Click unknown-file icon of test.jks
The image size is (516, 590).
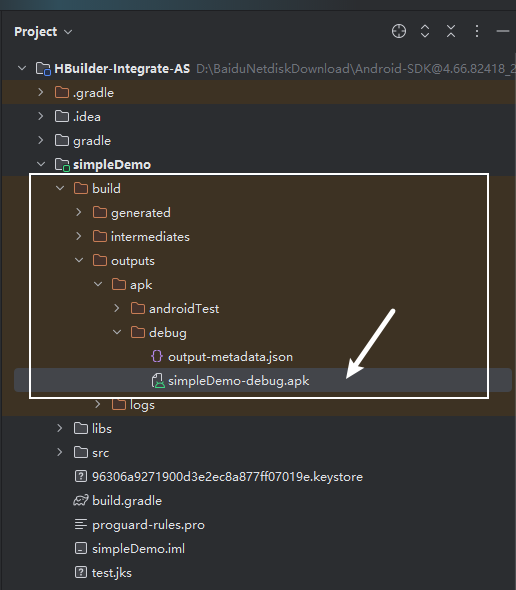tap(81, 573)
